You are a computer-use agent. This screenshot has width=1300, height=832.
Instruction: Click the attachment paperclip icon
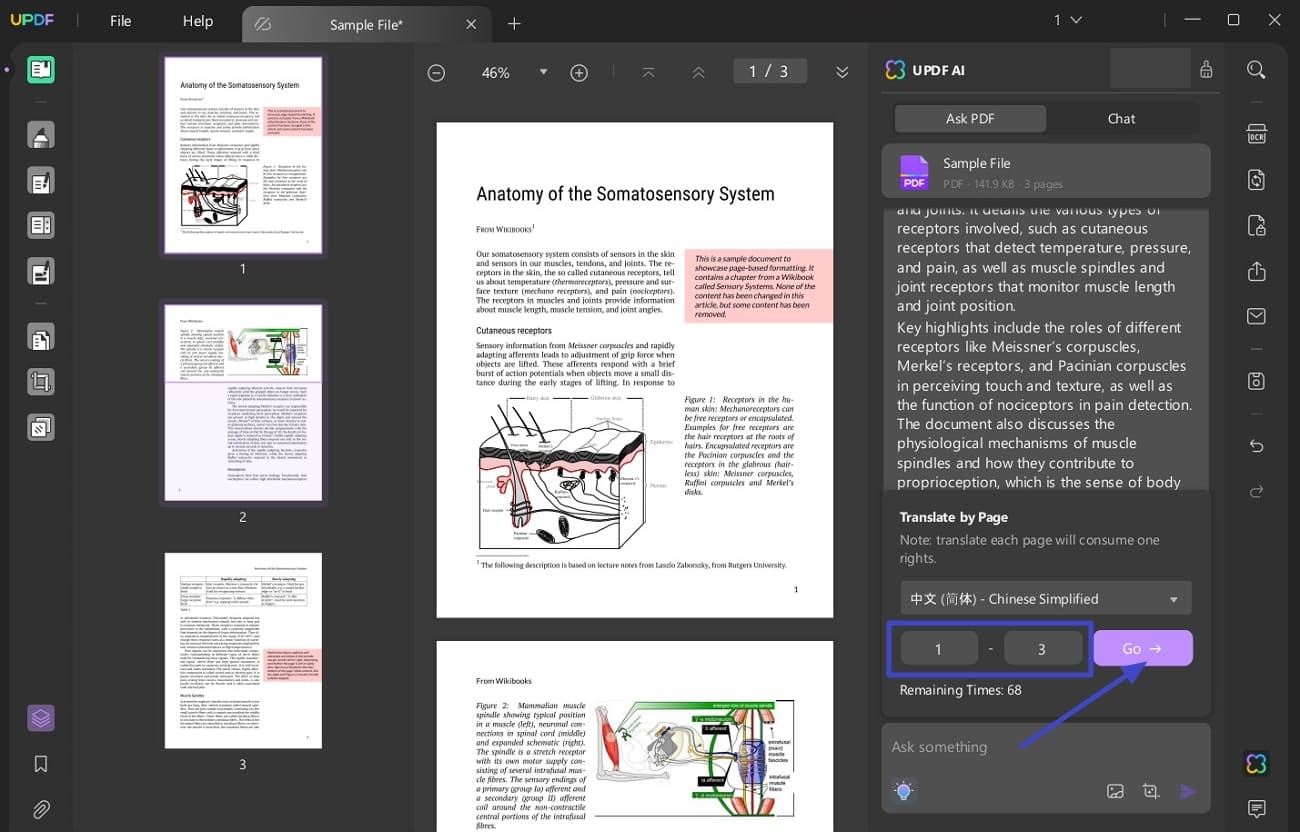click(41, 809)
